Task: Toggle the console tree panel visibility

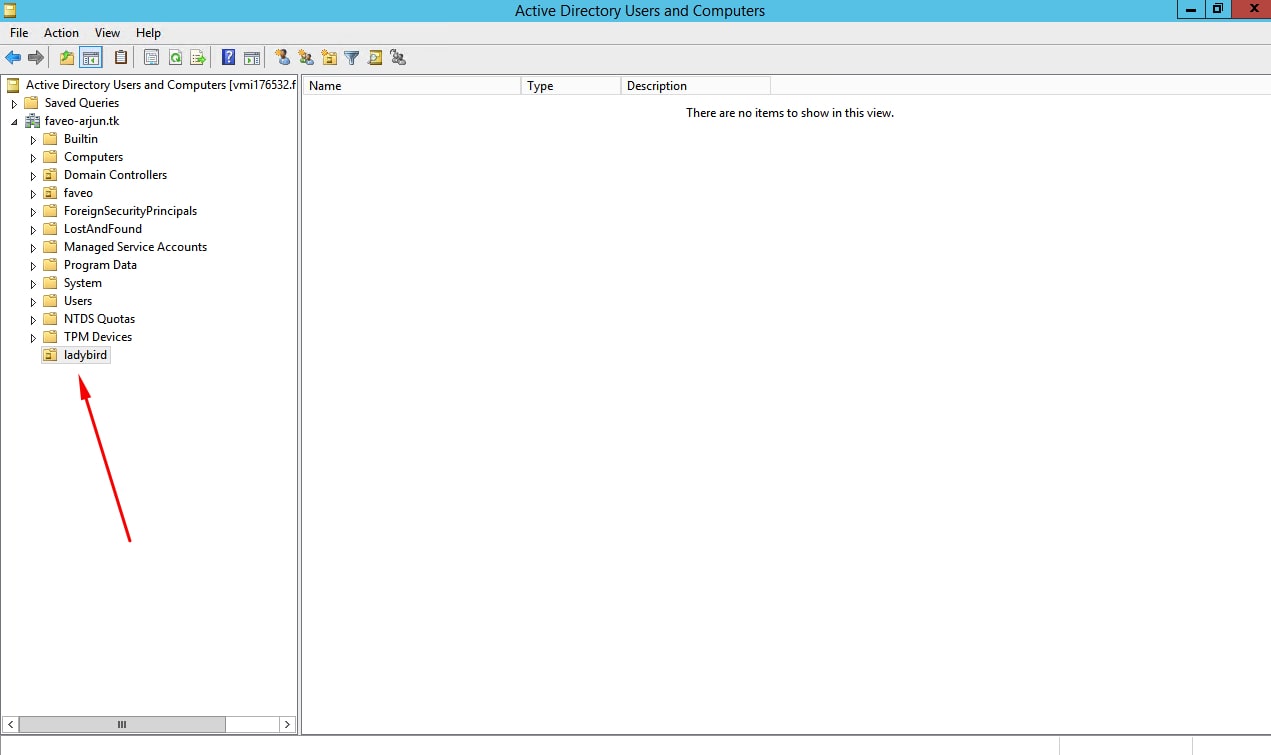Action: [x=91, y=57]
